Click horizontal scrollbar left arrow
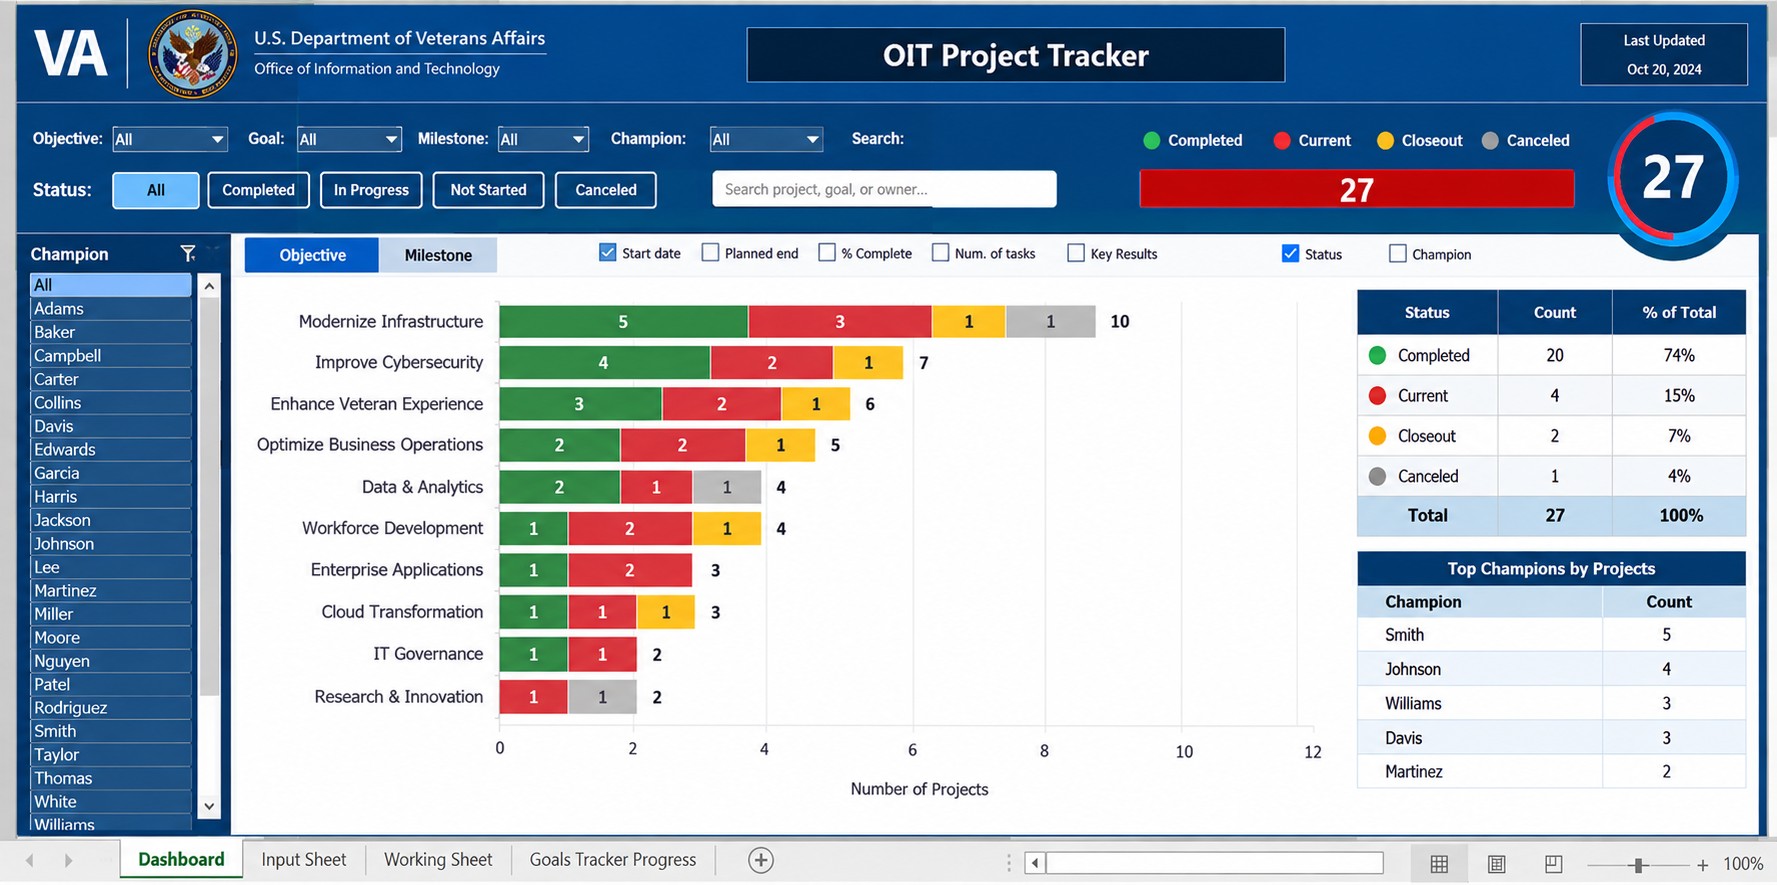This screenshot has height=885, width=1777. (1035, 863)
